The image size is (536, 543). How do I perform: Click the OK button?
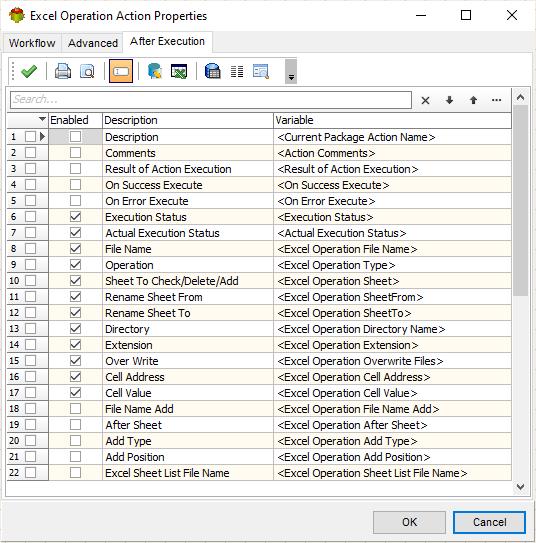point(409,522)
